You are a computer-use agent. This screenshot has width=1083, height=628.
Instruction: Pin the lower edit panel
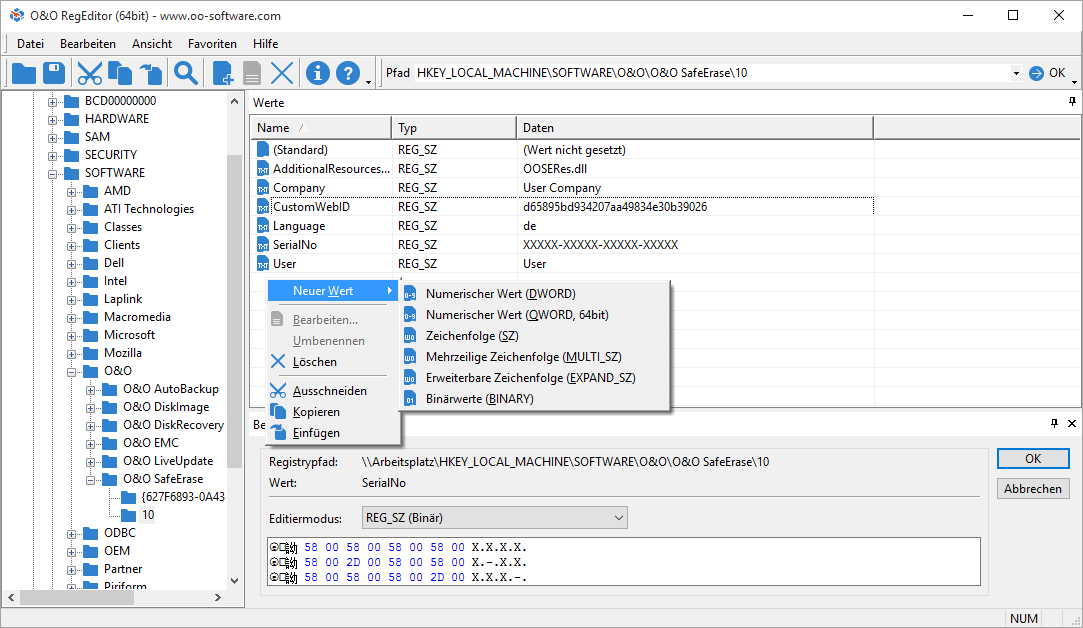1054,423
